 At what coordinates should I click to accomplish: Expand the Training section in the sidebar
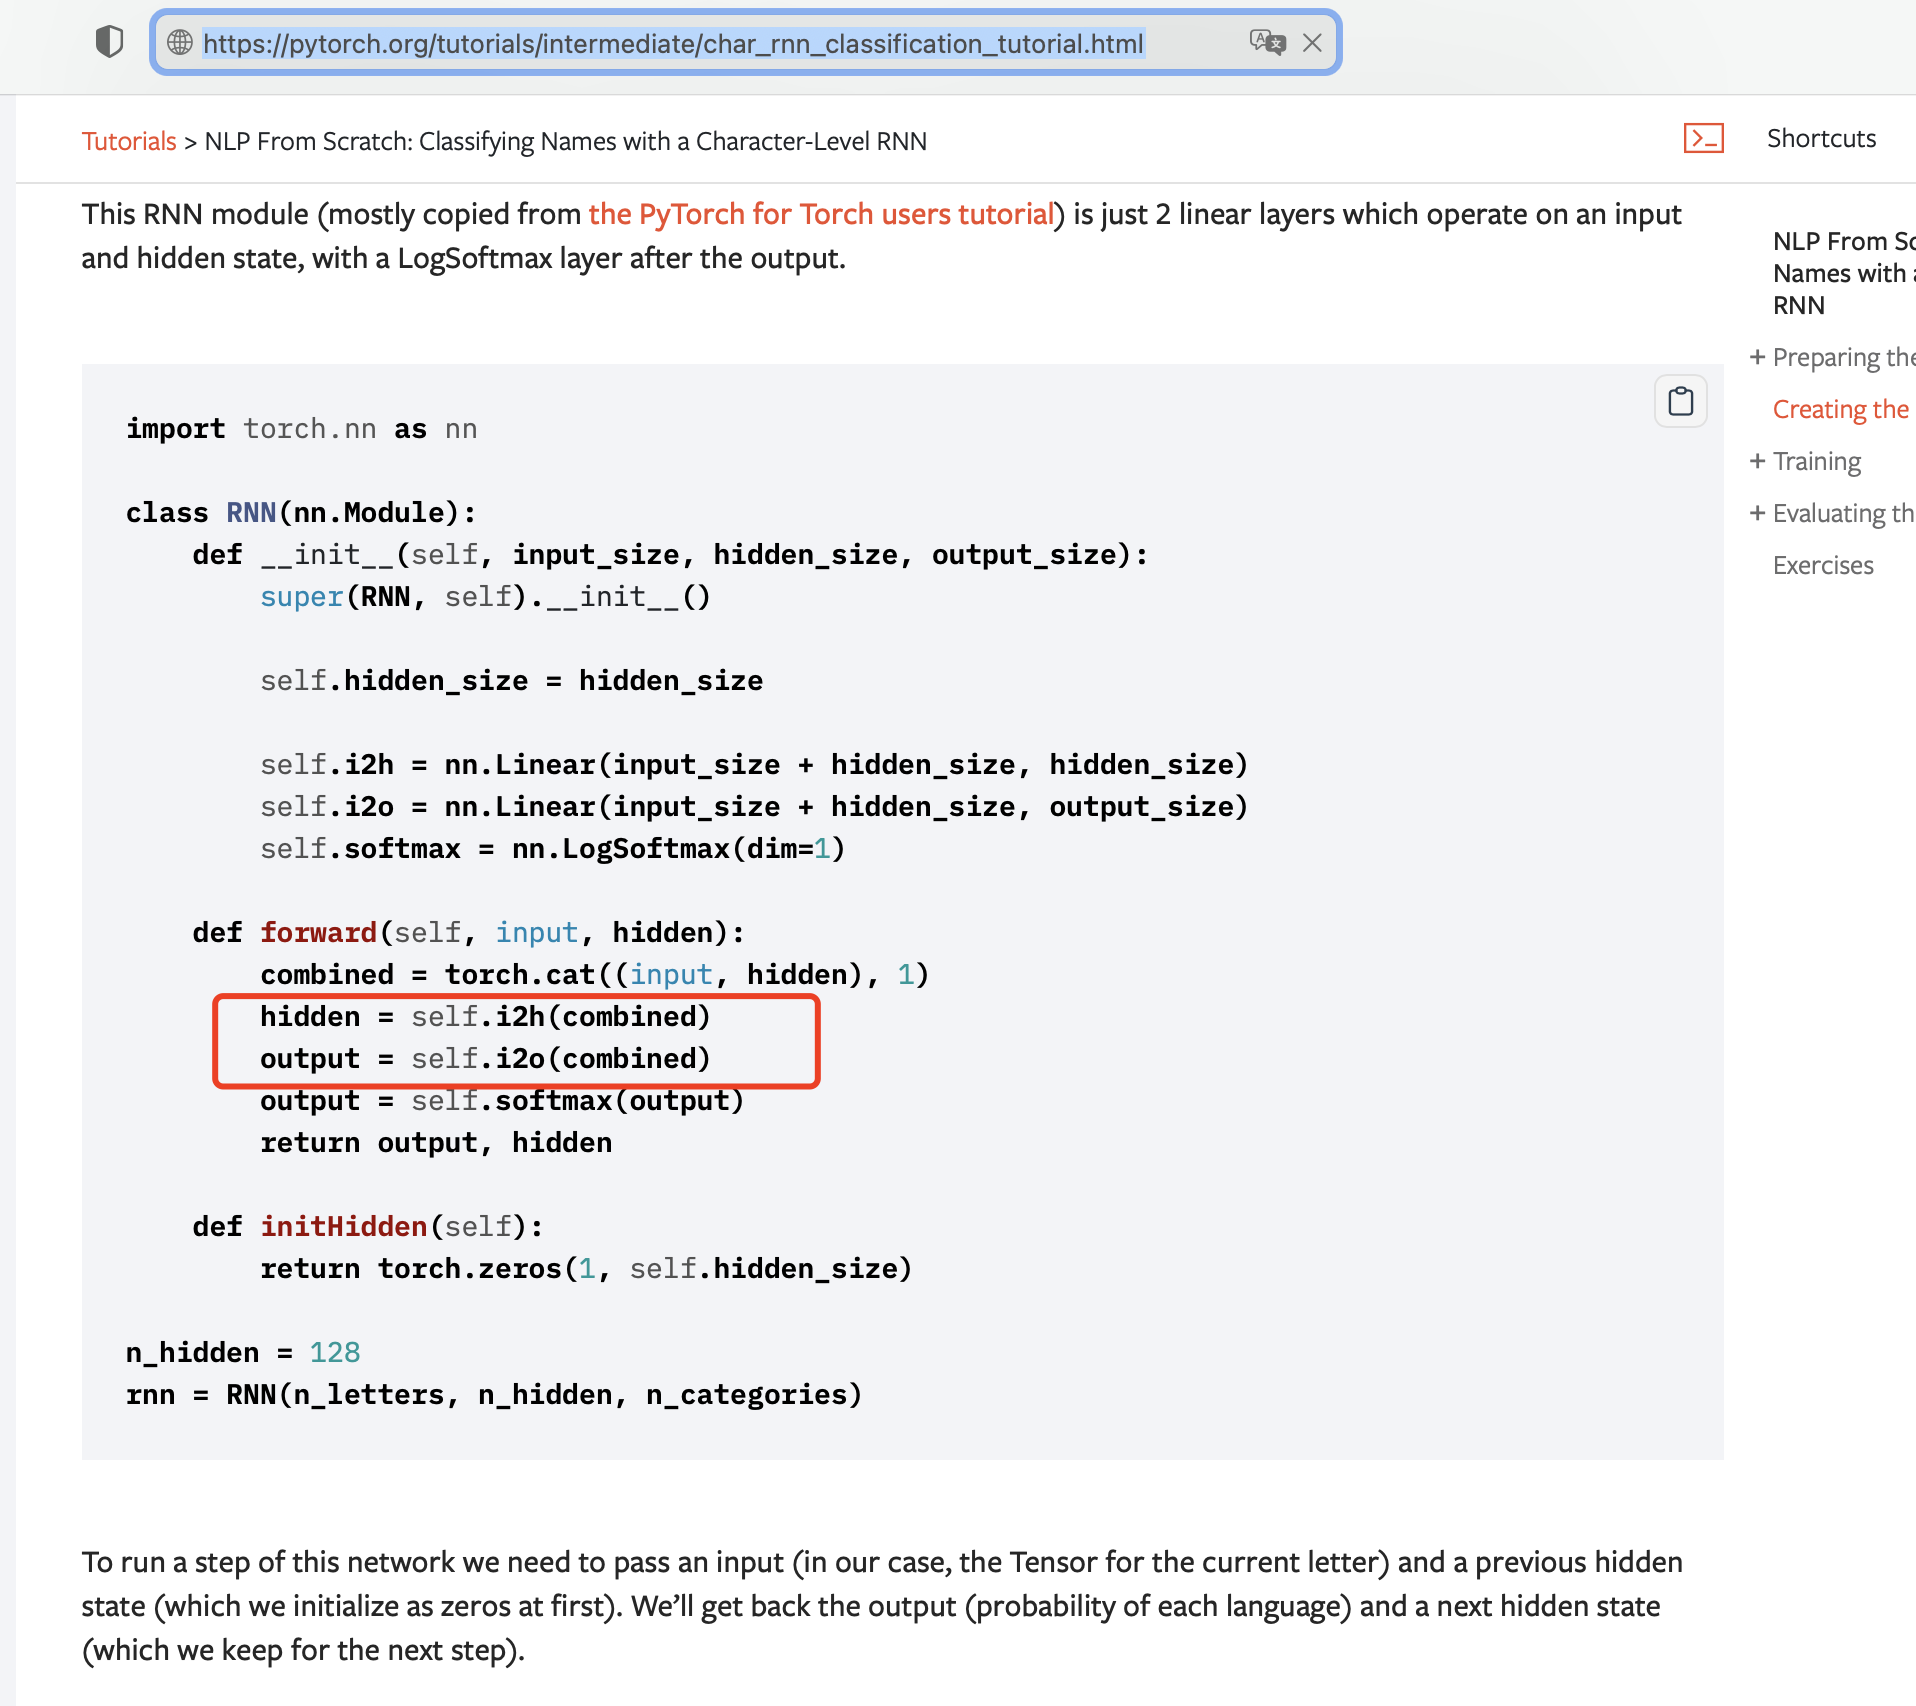[1759, 461]
